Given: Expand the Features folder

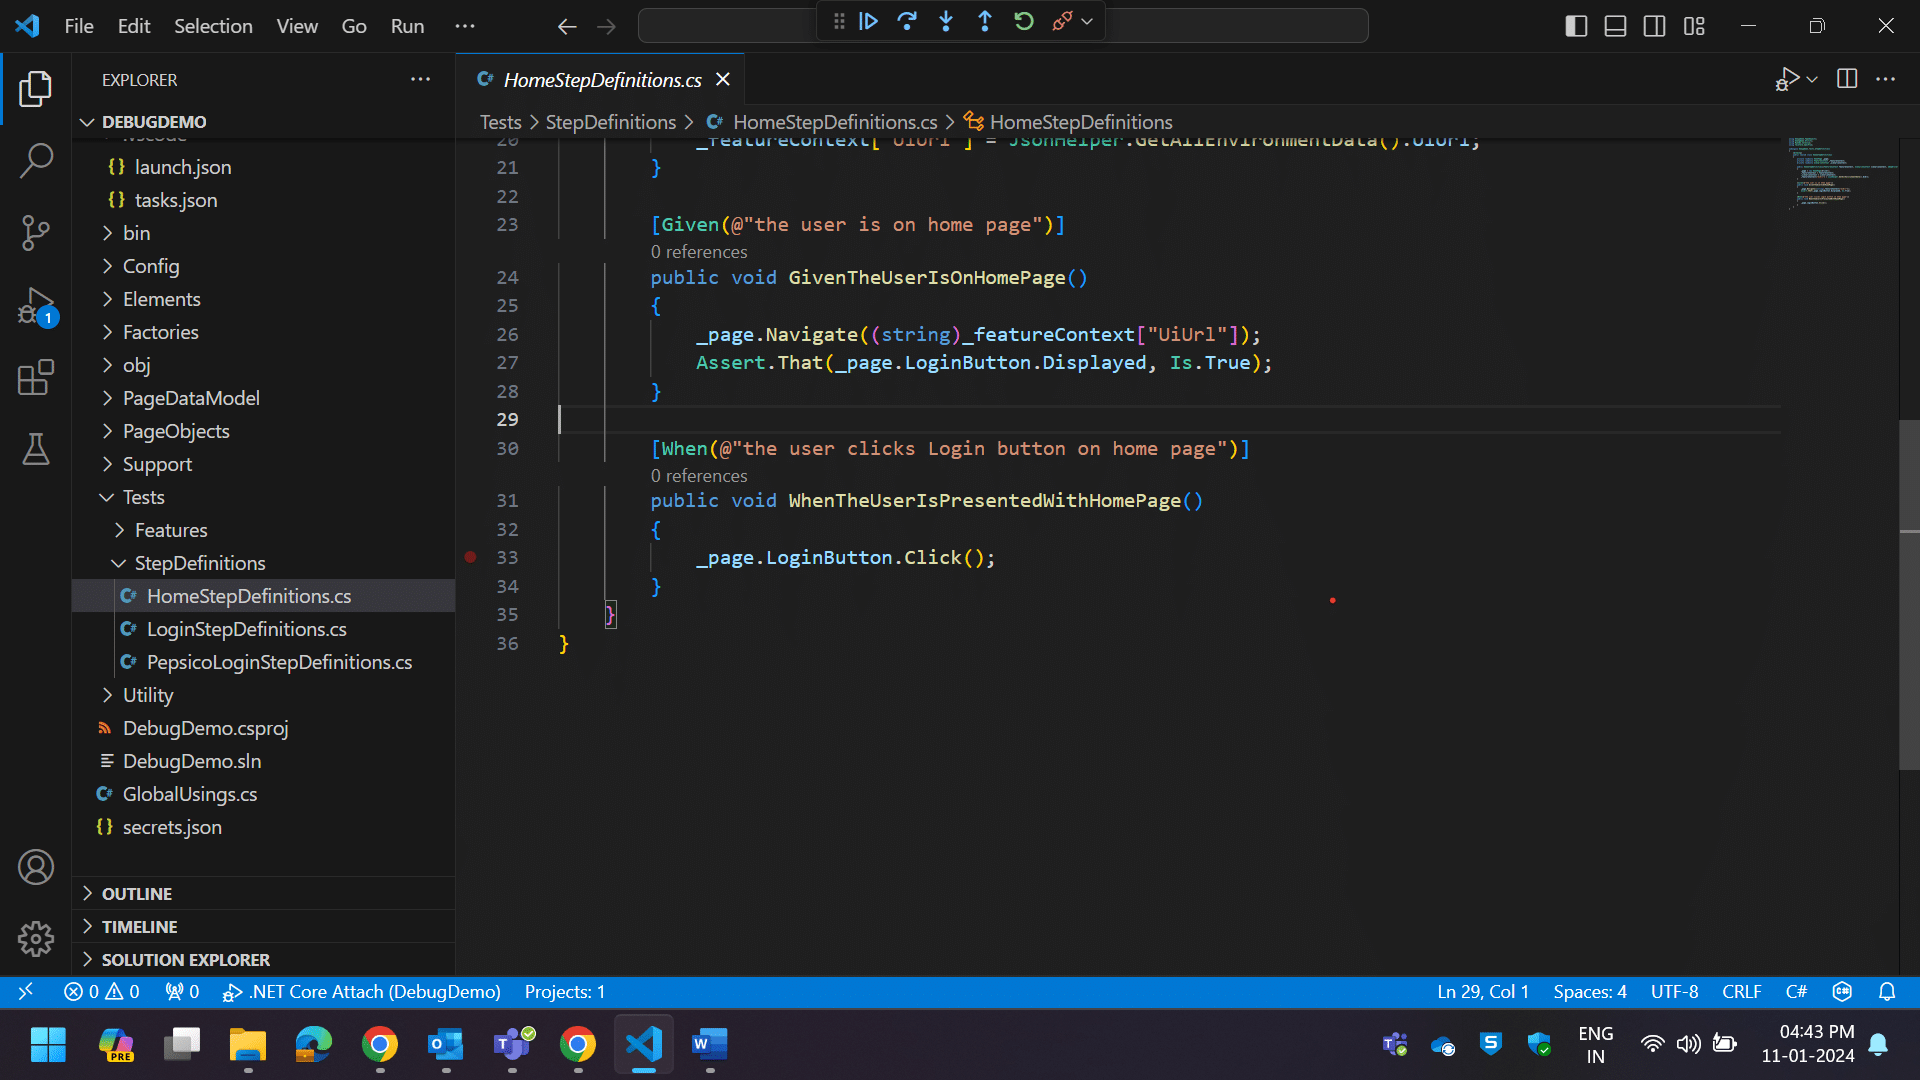Looking at the screenshot, I should (264, 530).
